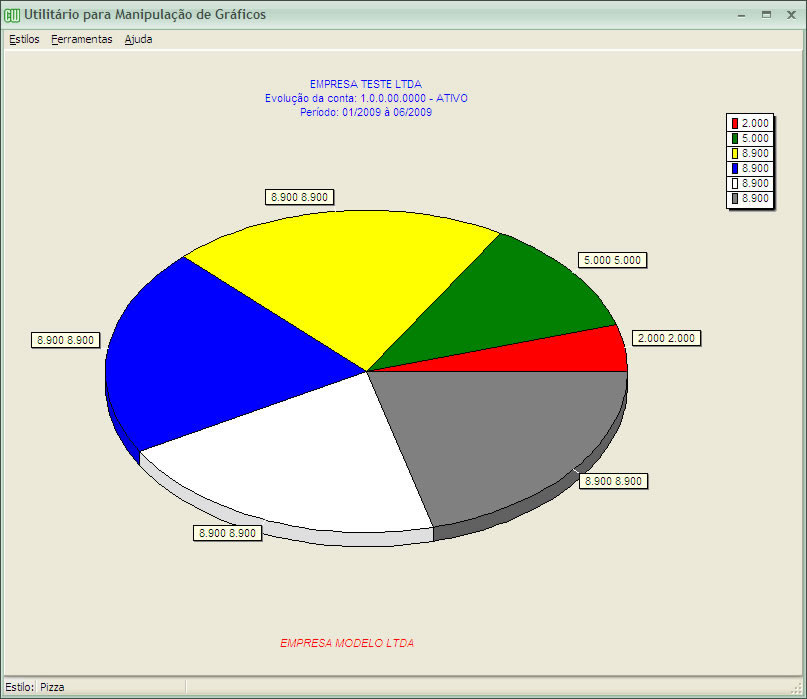Click the yellow legend color swatch
The image size is (807, 699).
click(735, 153)
